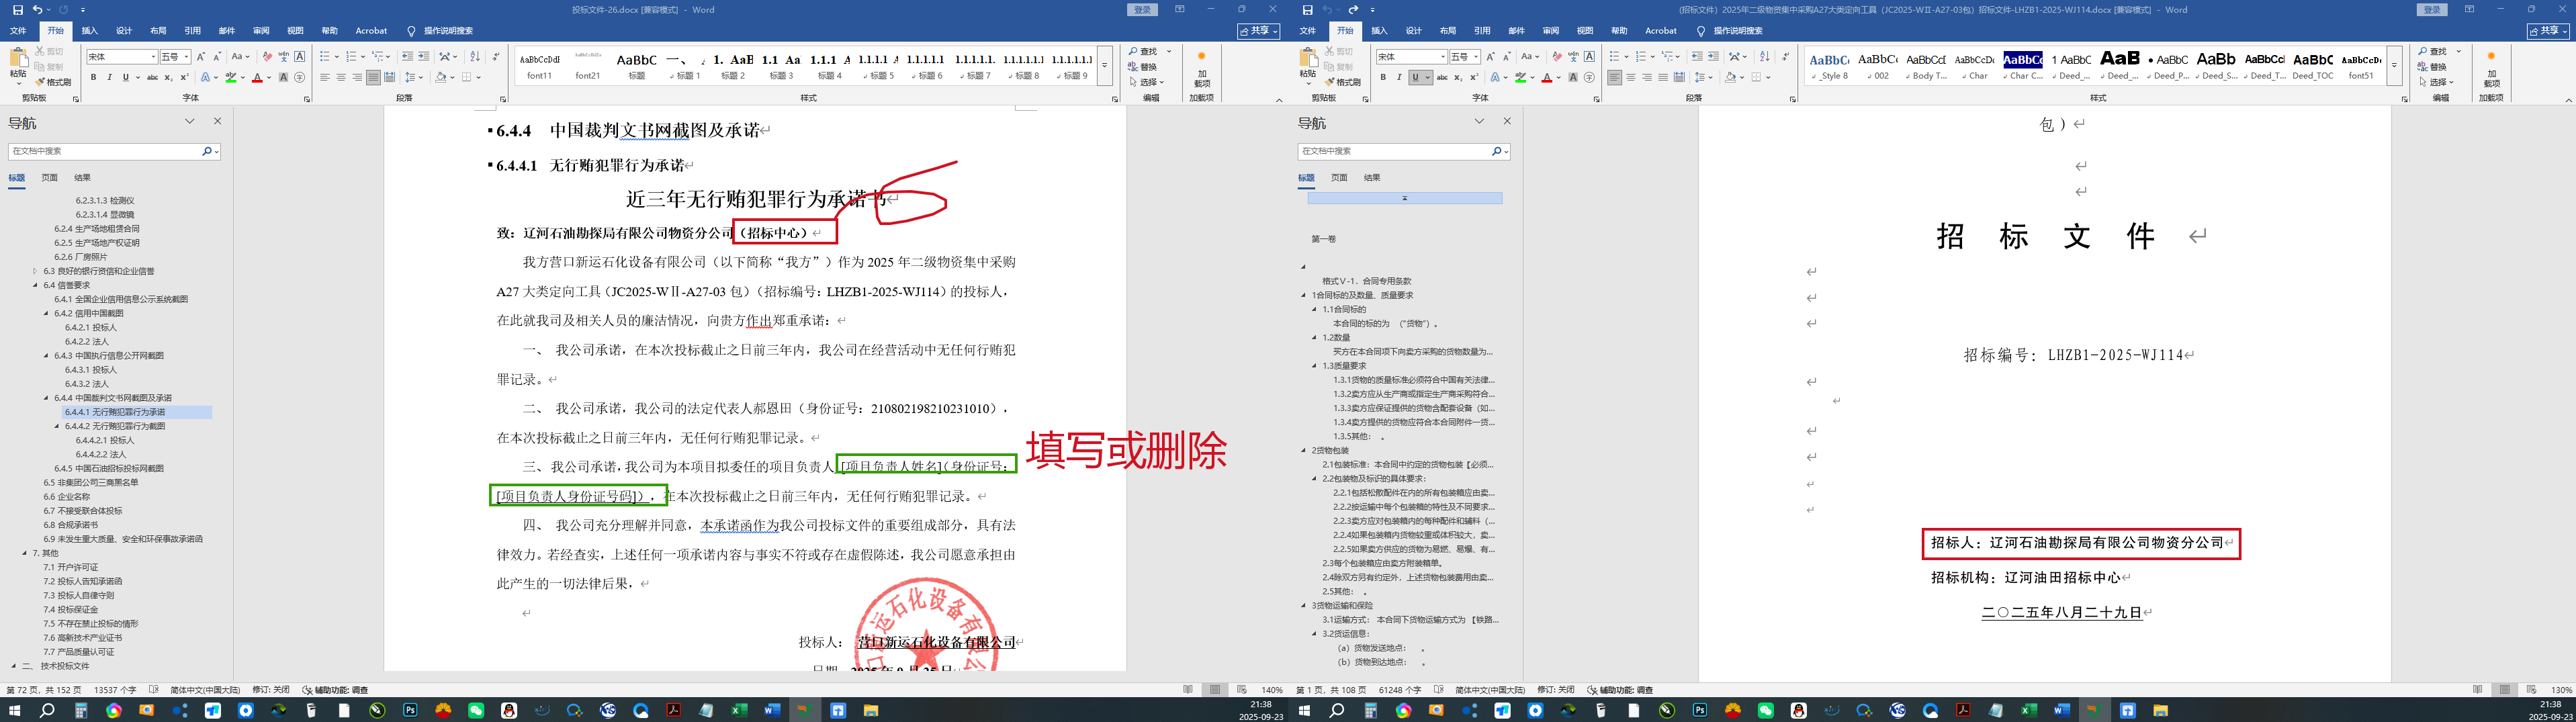
Task: Open Photoshop from the left taskbar
Action: click(410, 711)
